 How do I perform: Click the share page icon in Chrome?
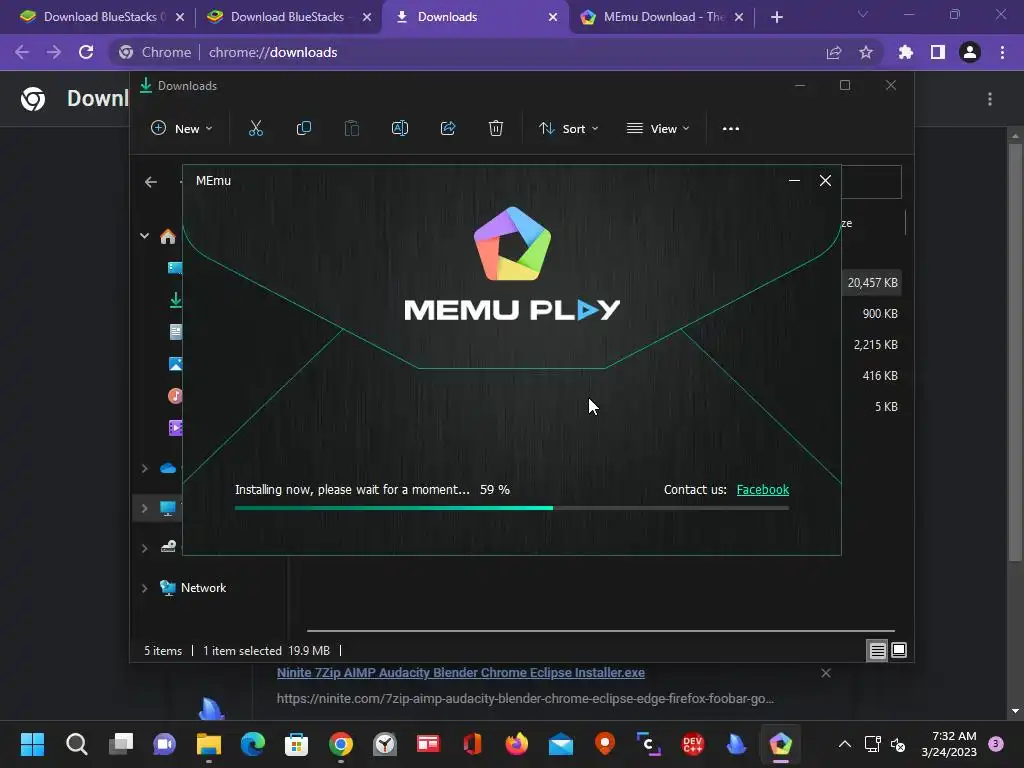(834, 52)
